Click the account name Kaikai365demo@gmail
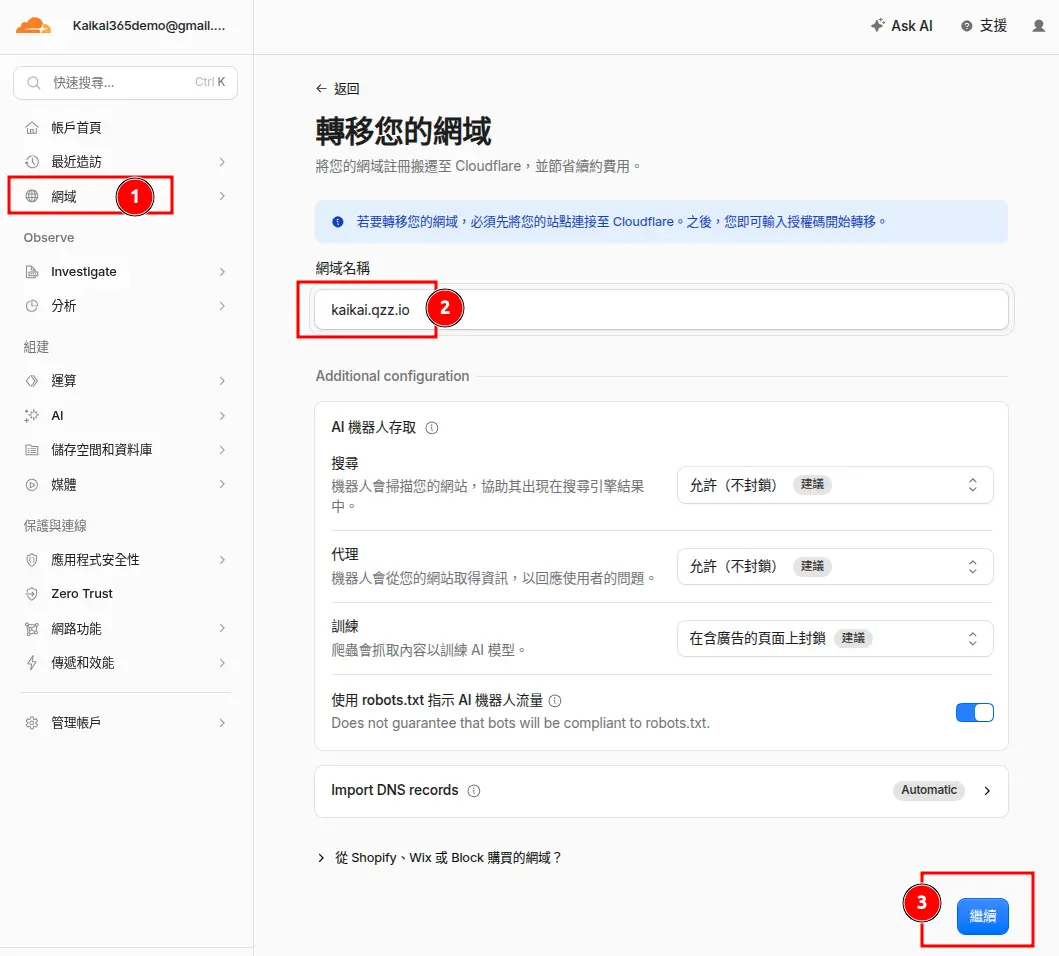 click(149, 26)
